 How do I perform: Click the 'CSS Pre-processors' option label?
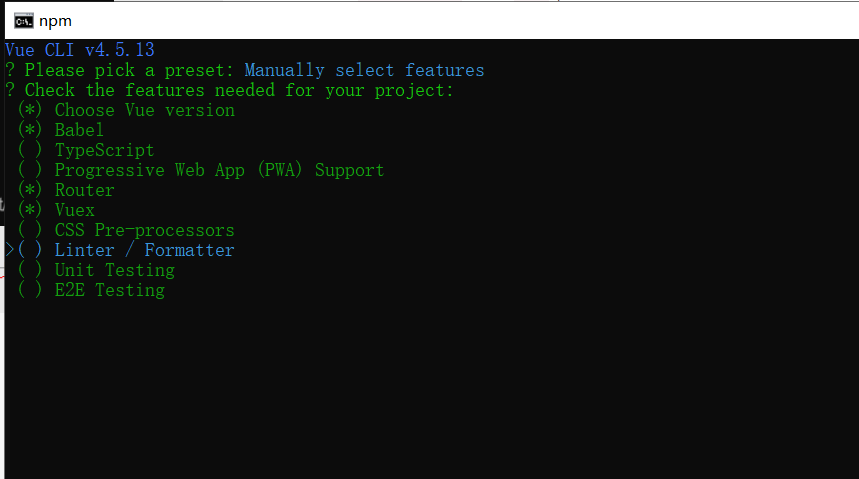point(145,230)
